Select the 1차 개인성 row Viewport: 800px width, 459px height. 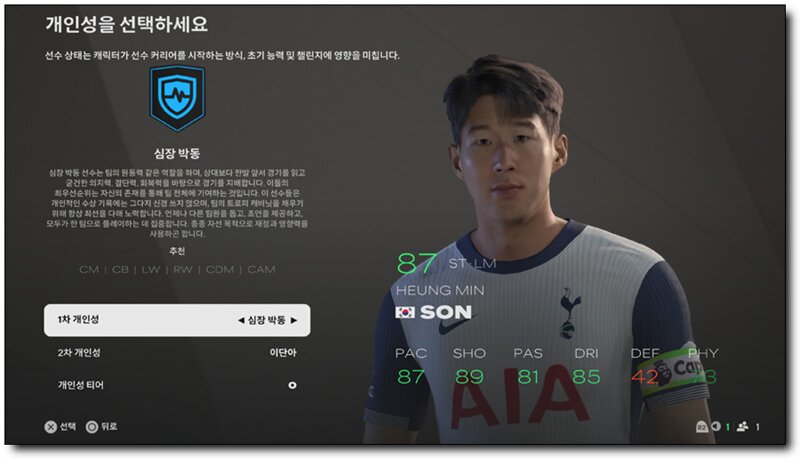(177, 320)
